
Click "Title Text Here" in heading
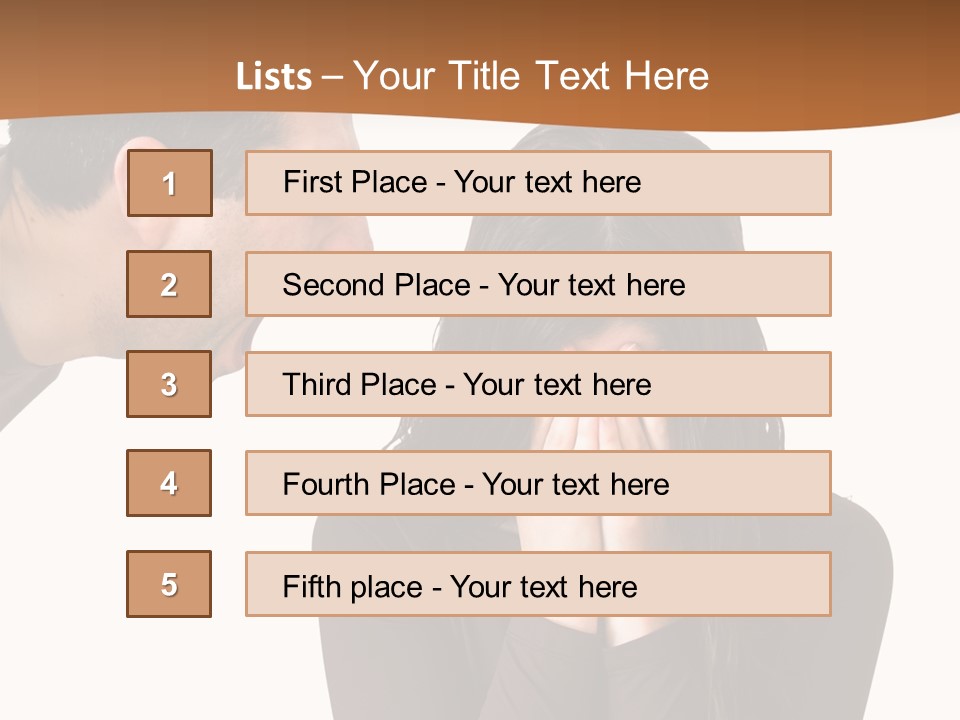(579, 76)
